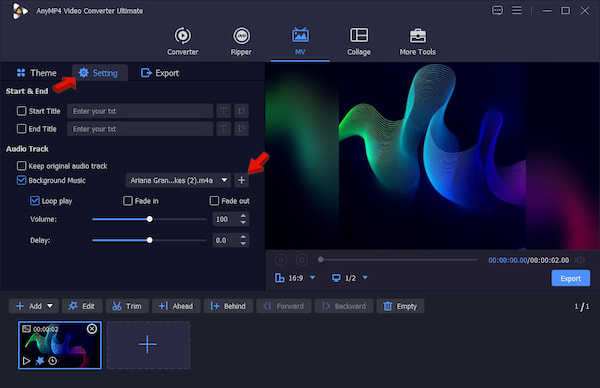Image resolution: width=600 pixels, height=388 pixels.
Task: Adjust the Delay slider handle
Action: pyautogui.click(x=150, y=240)
